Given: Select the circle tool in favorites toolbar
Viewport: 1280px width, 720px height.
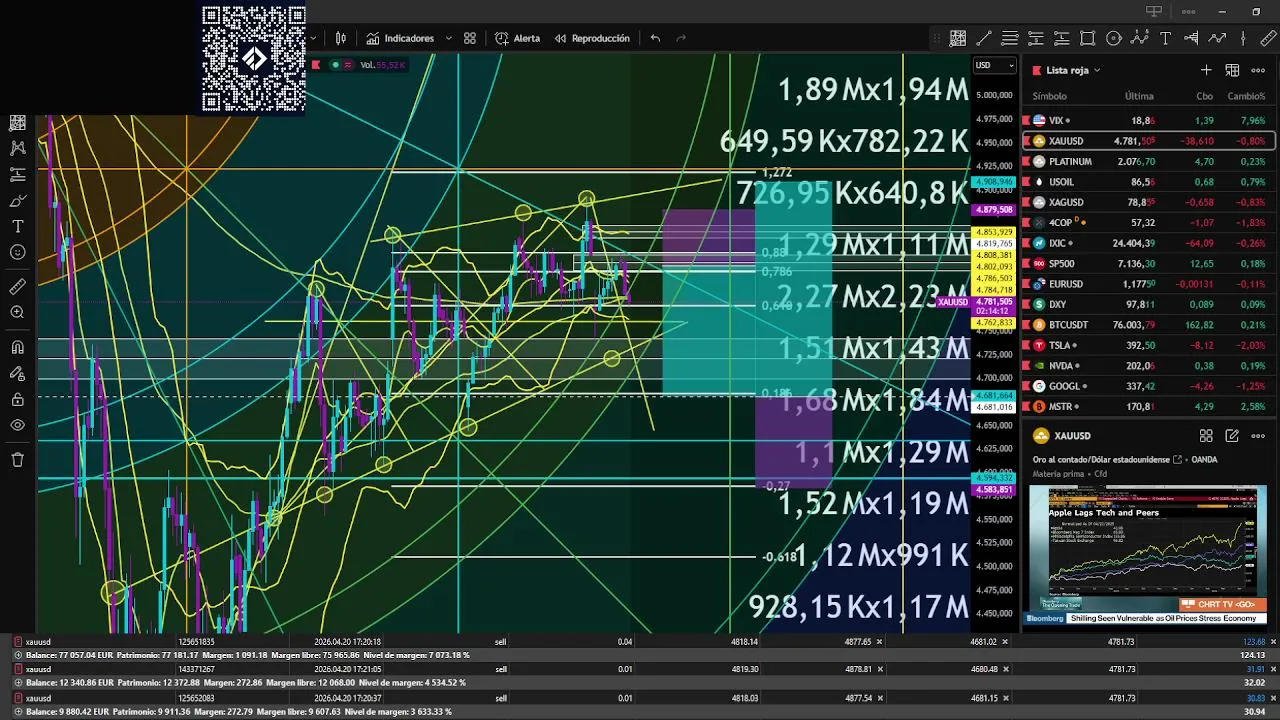Looking at the screenshot, I should tap(1114, 38).
